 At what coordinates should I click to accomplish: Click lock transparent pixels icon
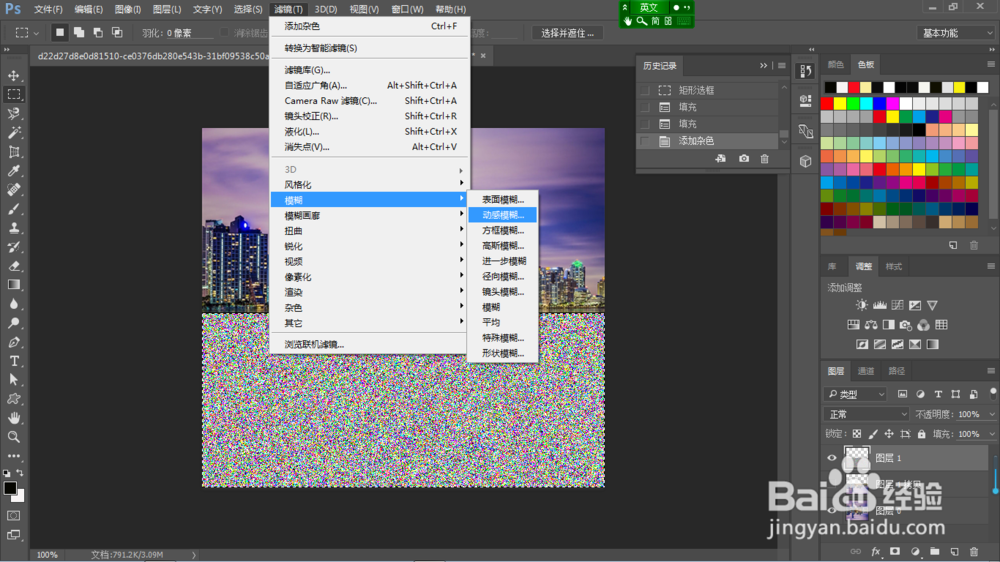tap(857, 434)
